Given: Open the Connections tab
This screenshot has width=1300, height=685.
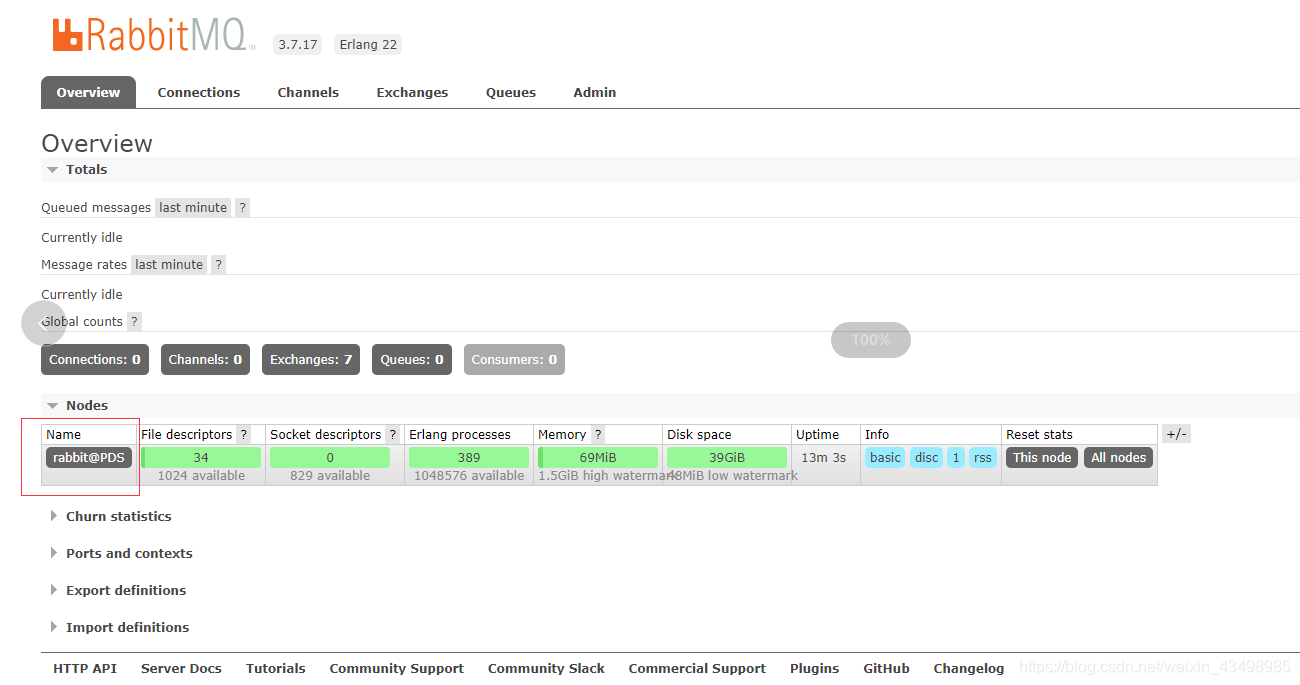Looking at the screenshot, I should 199,93.
